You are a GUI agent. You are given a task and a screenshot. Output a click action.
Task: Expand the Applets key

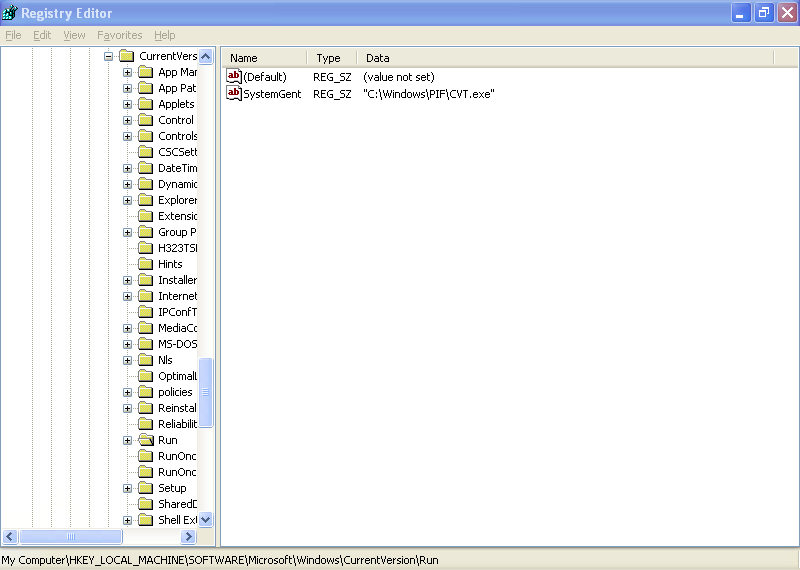(128, 104)
